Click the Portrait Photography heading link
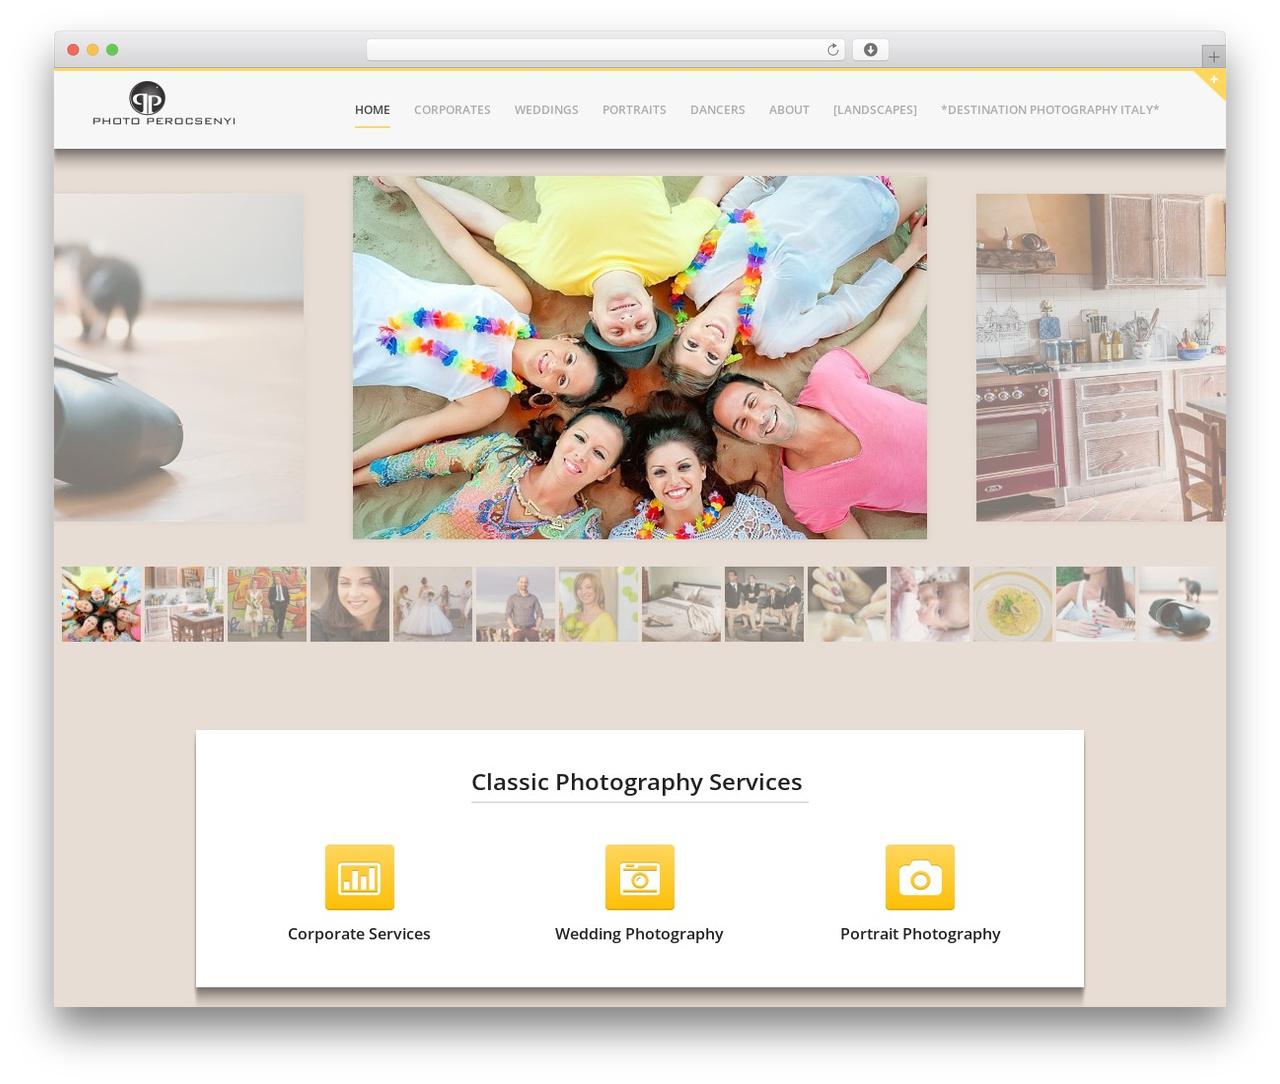 (x=920, y=934)
